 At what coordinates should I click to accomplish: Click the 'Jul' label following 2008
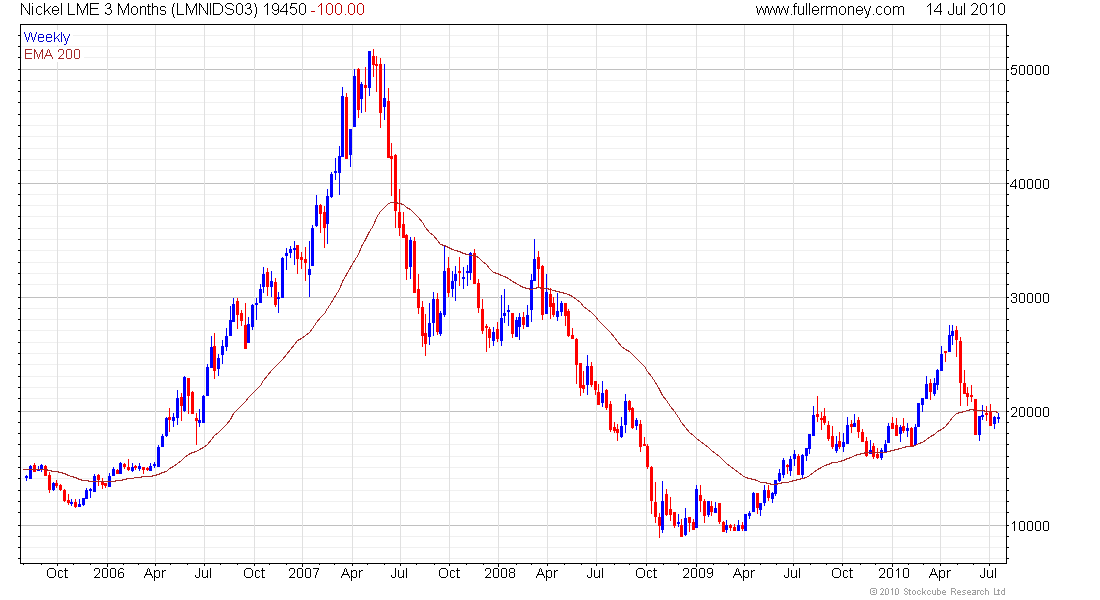[595, 573]
